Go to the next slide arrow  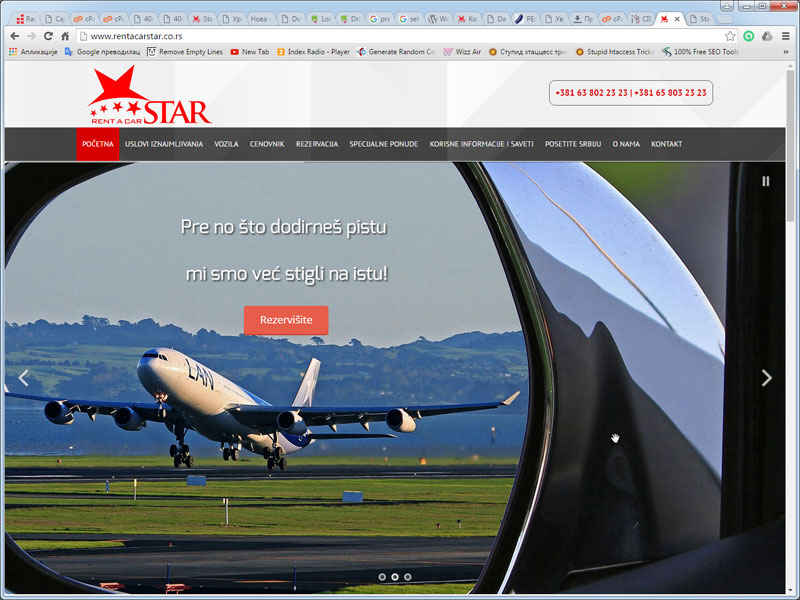point(766,378)
